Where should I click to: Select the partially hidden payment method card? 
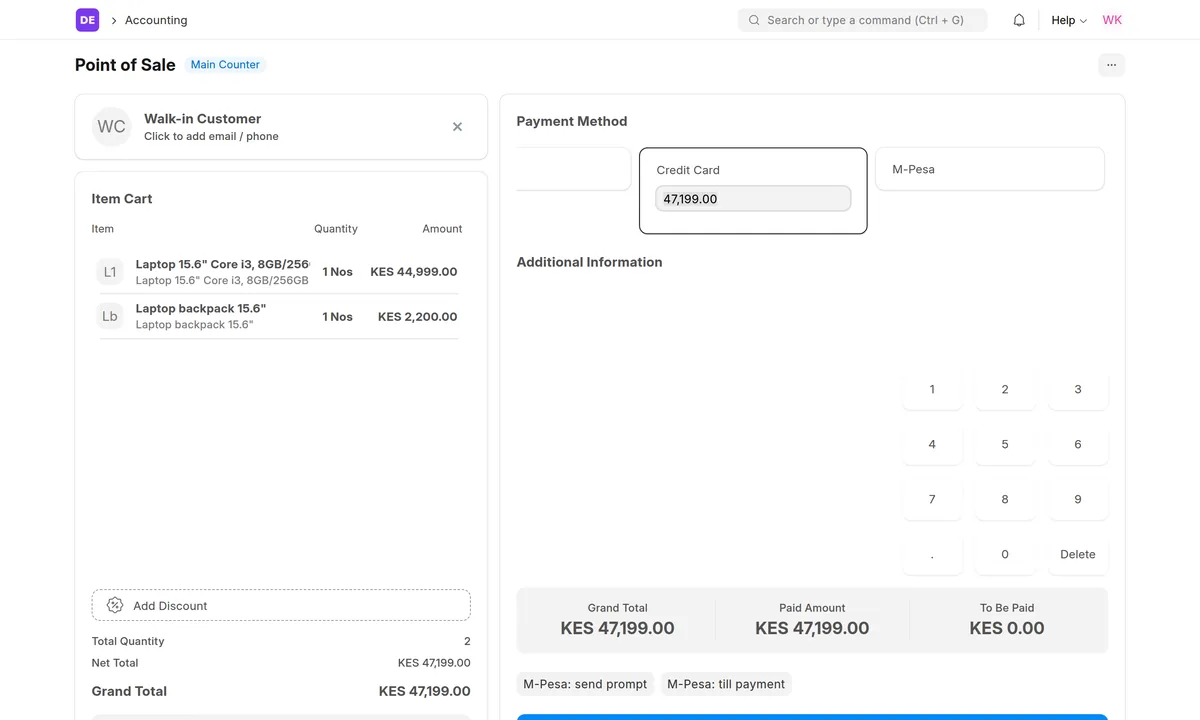pos(573,169)
